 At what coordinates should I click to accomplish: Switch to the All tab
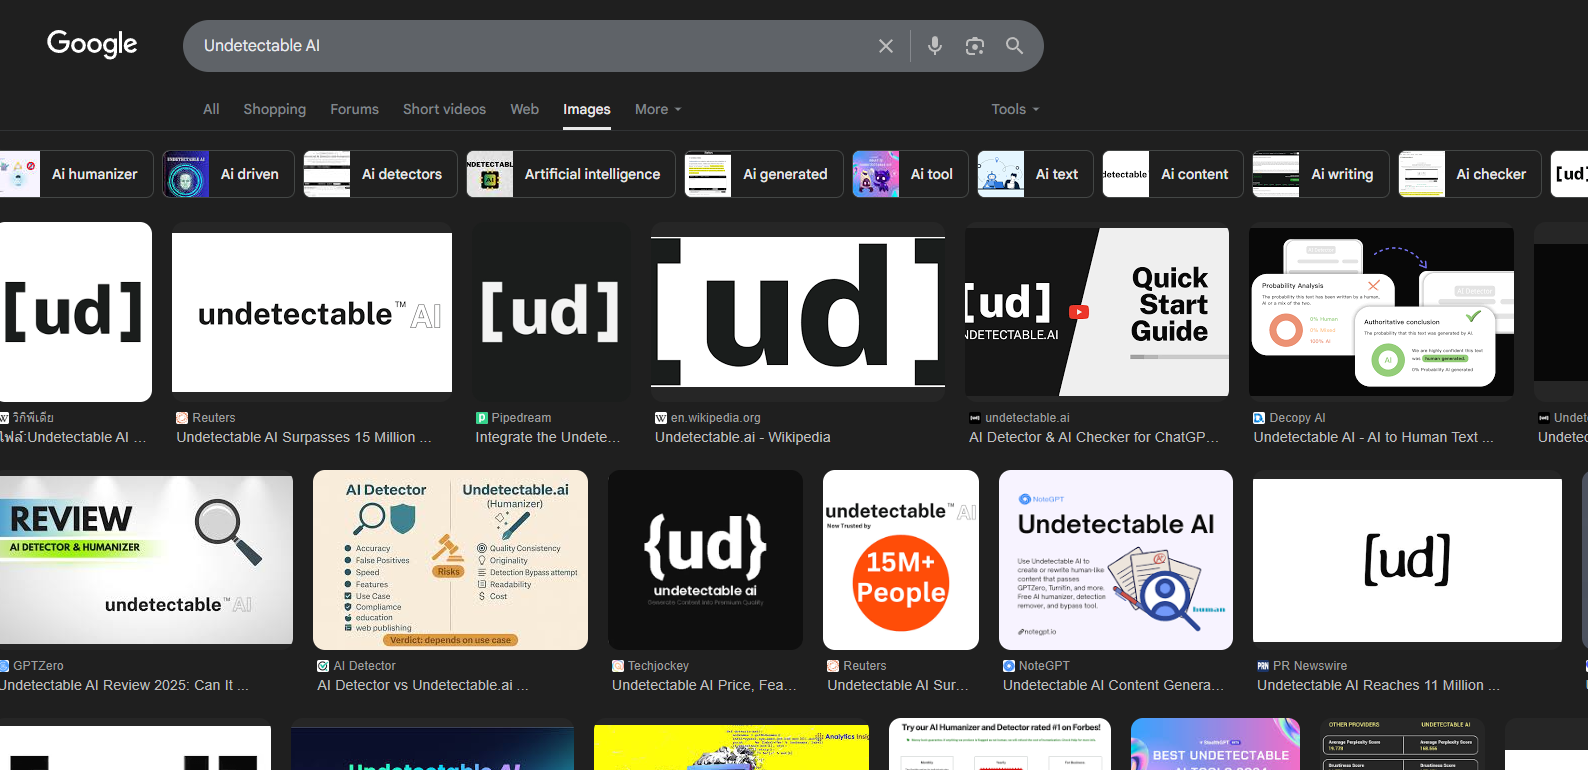(x=211, y=109)
